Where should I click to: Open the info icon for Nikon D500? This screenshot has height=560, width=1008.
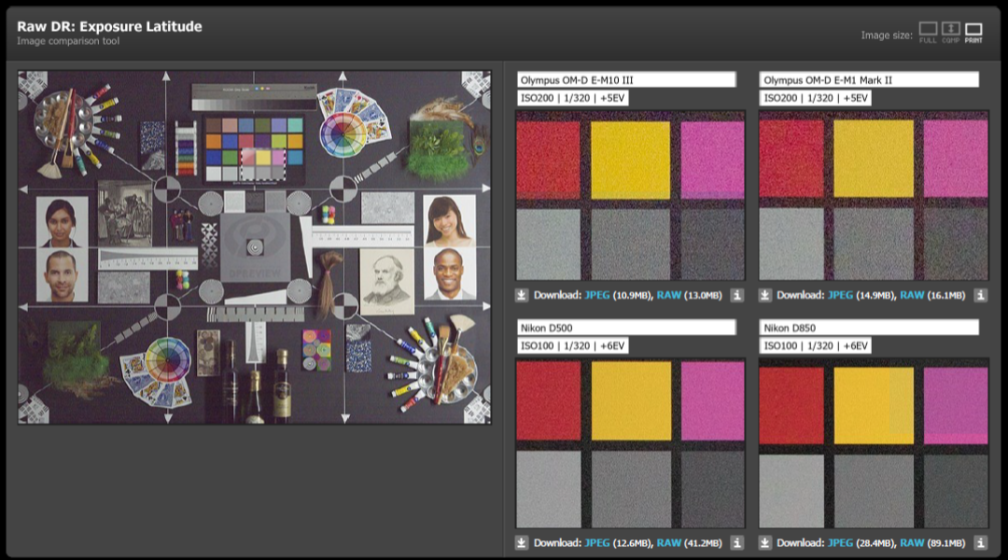pos(736,543)
